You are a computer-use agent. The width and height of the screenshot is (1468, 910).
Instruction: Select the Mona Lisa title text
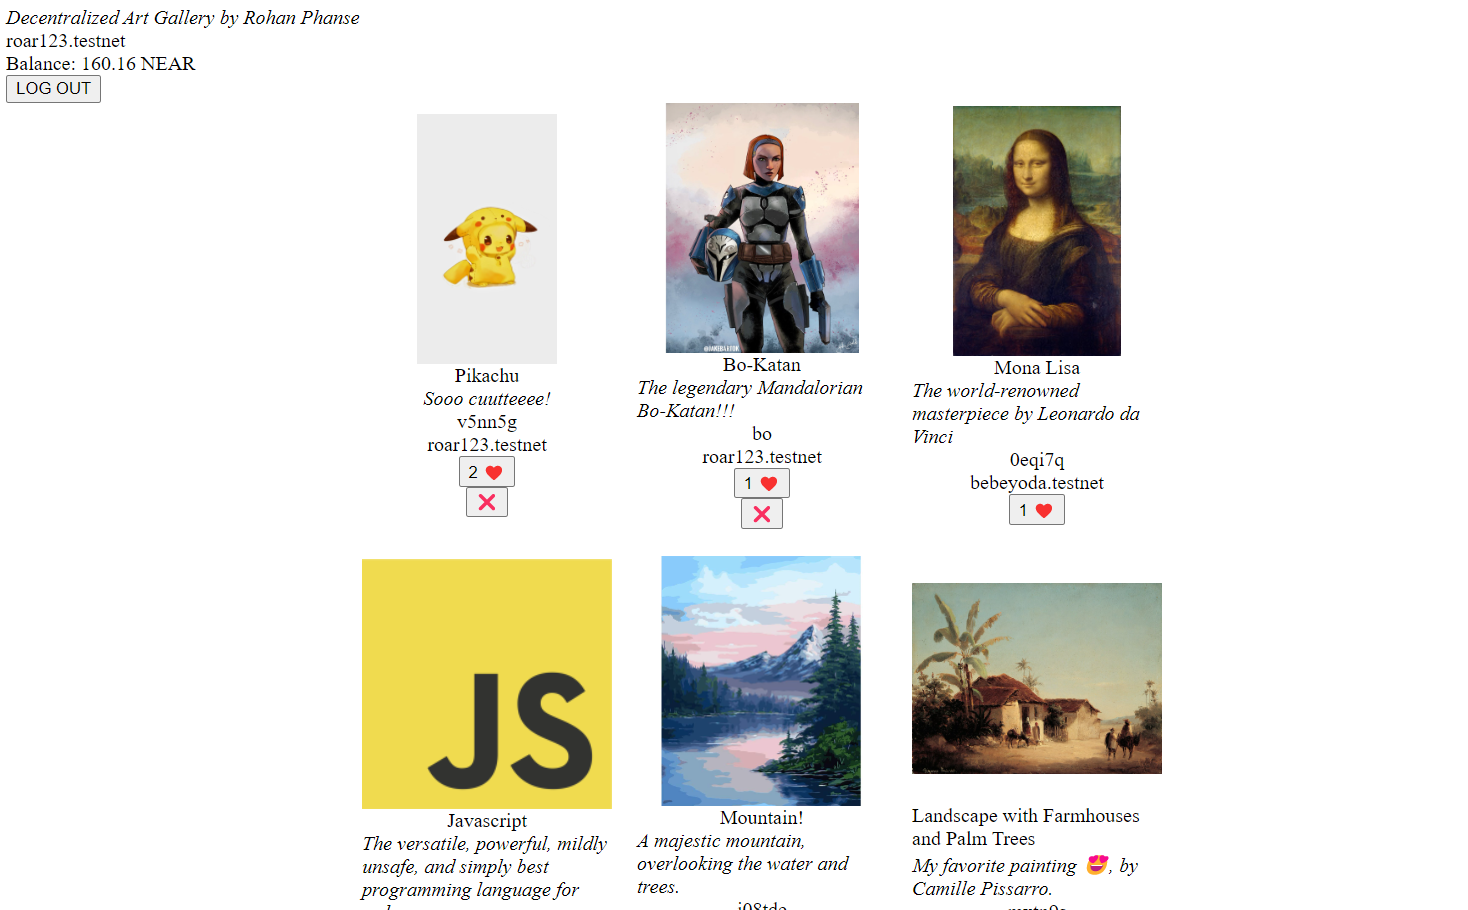(x=1036, y=368)
